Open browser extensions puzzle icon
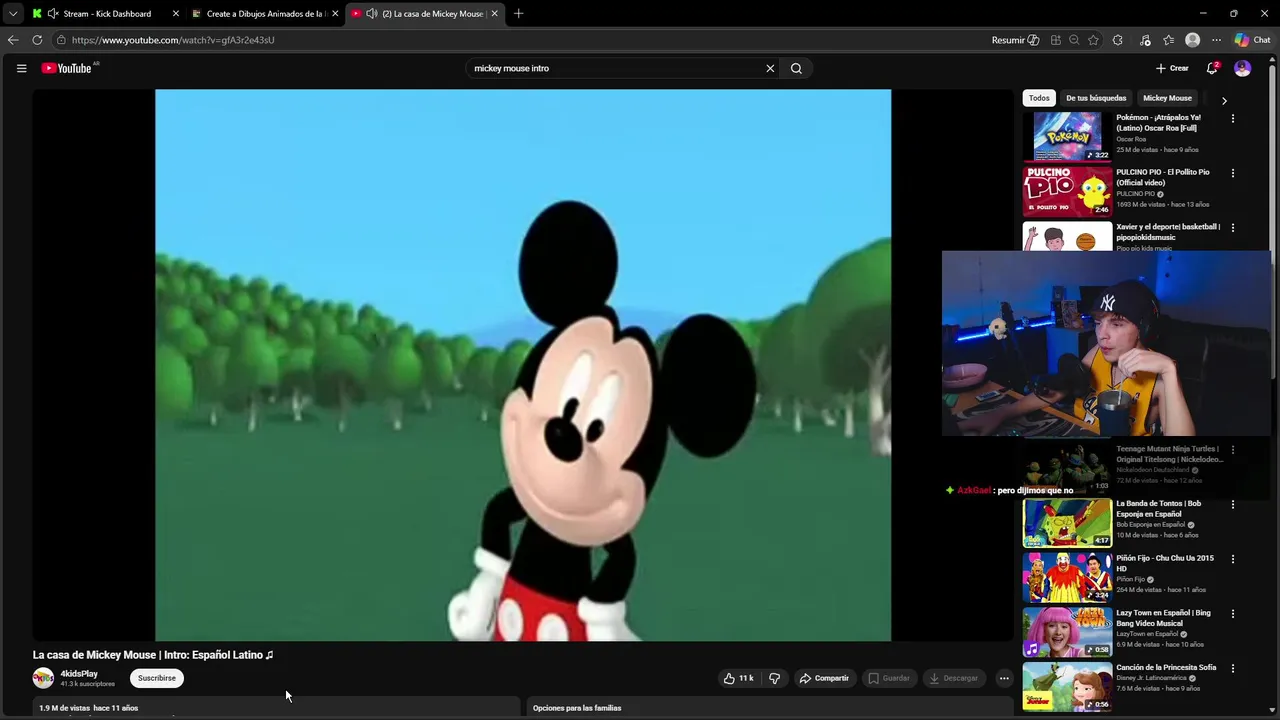1280x720 pixels. (1117, 40)
